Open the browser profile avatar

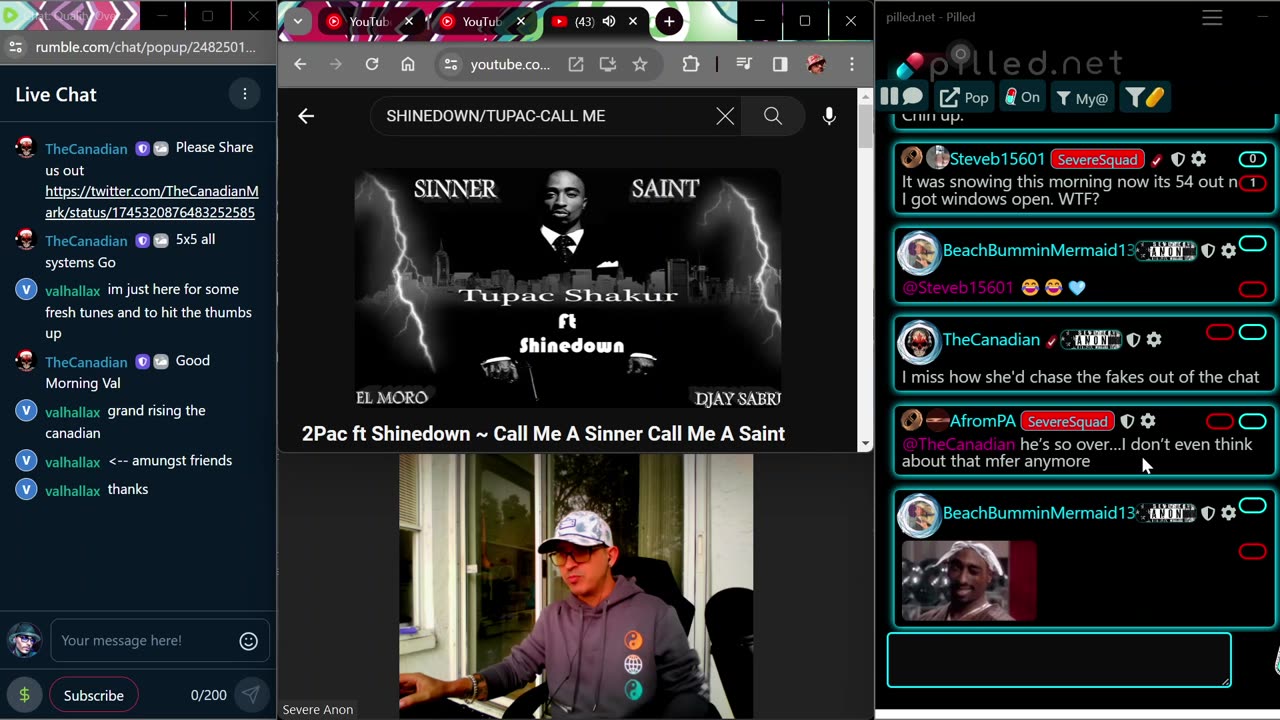[x=816, y=64]
